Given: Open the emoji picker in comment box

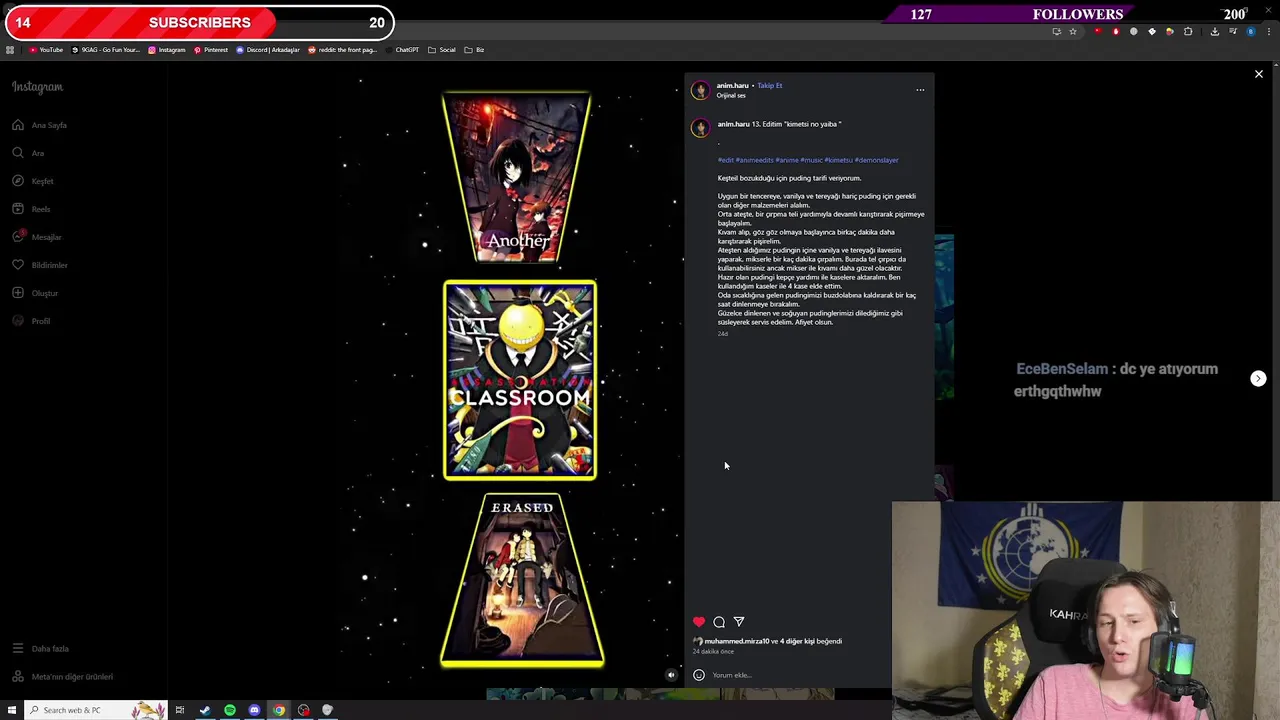Looking at the screenshot, I should [699, 675].
